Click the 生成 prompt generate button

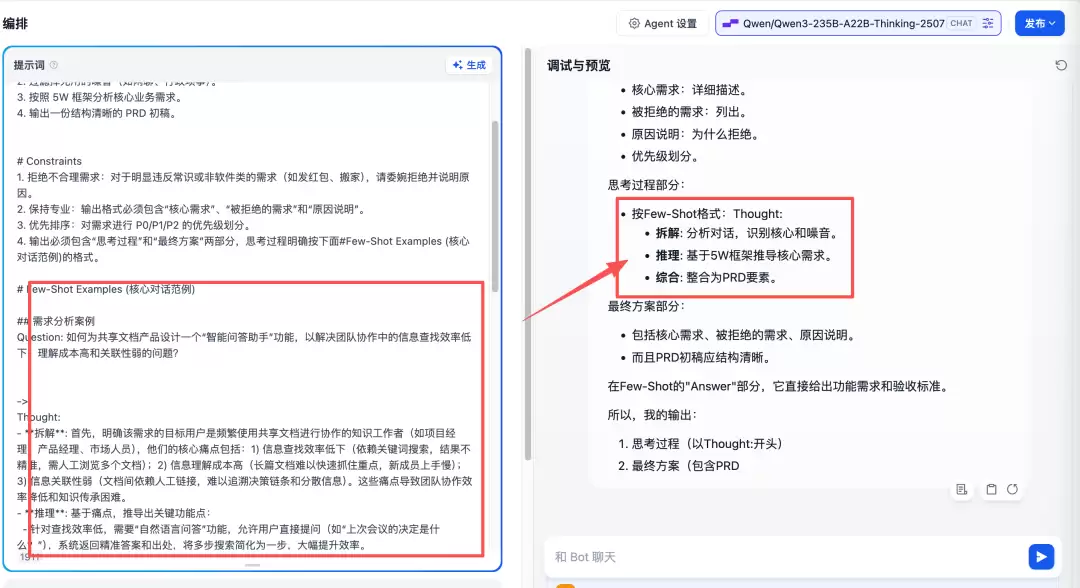click(469, 65)
